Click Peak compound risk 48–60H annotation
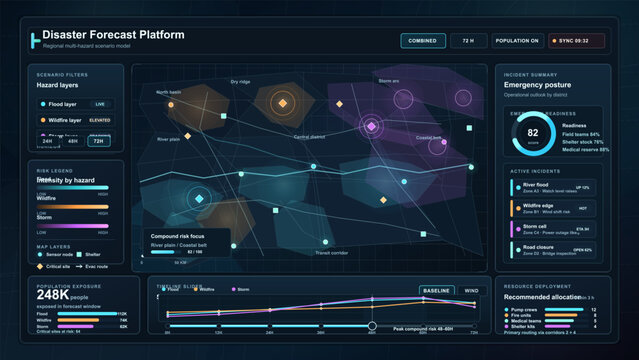Viewport: 639px width, 360px height. click(x=423, y=329)
